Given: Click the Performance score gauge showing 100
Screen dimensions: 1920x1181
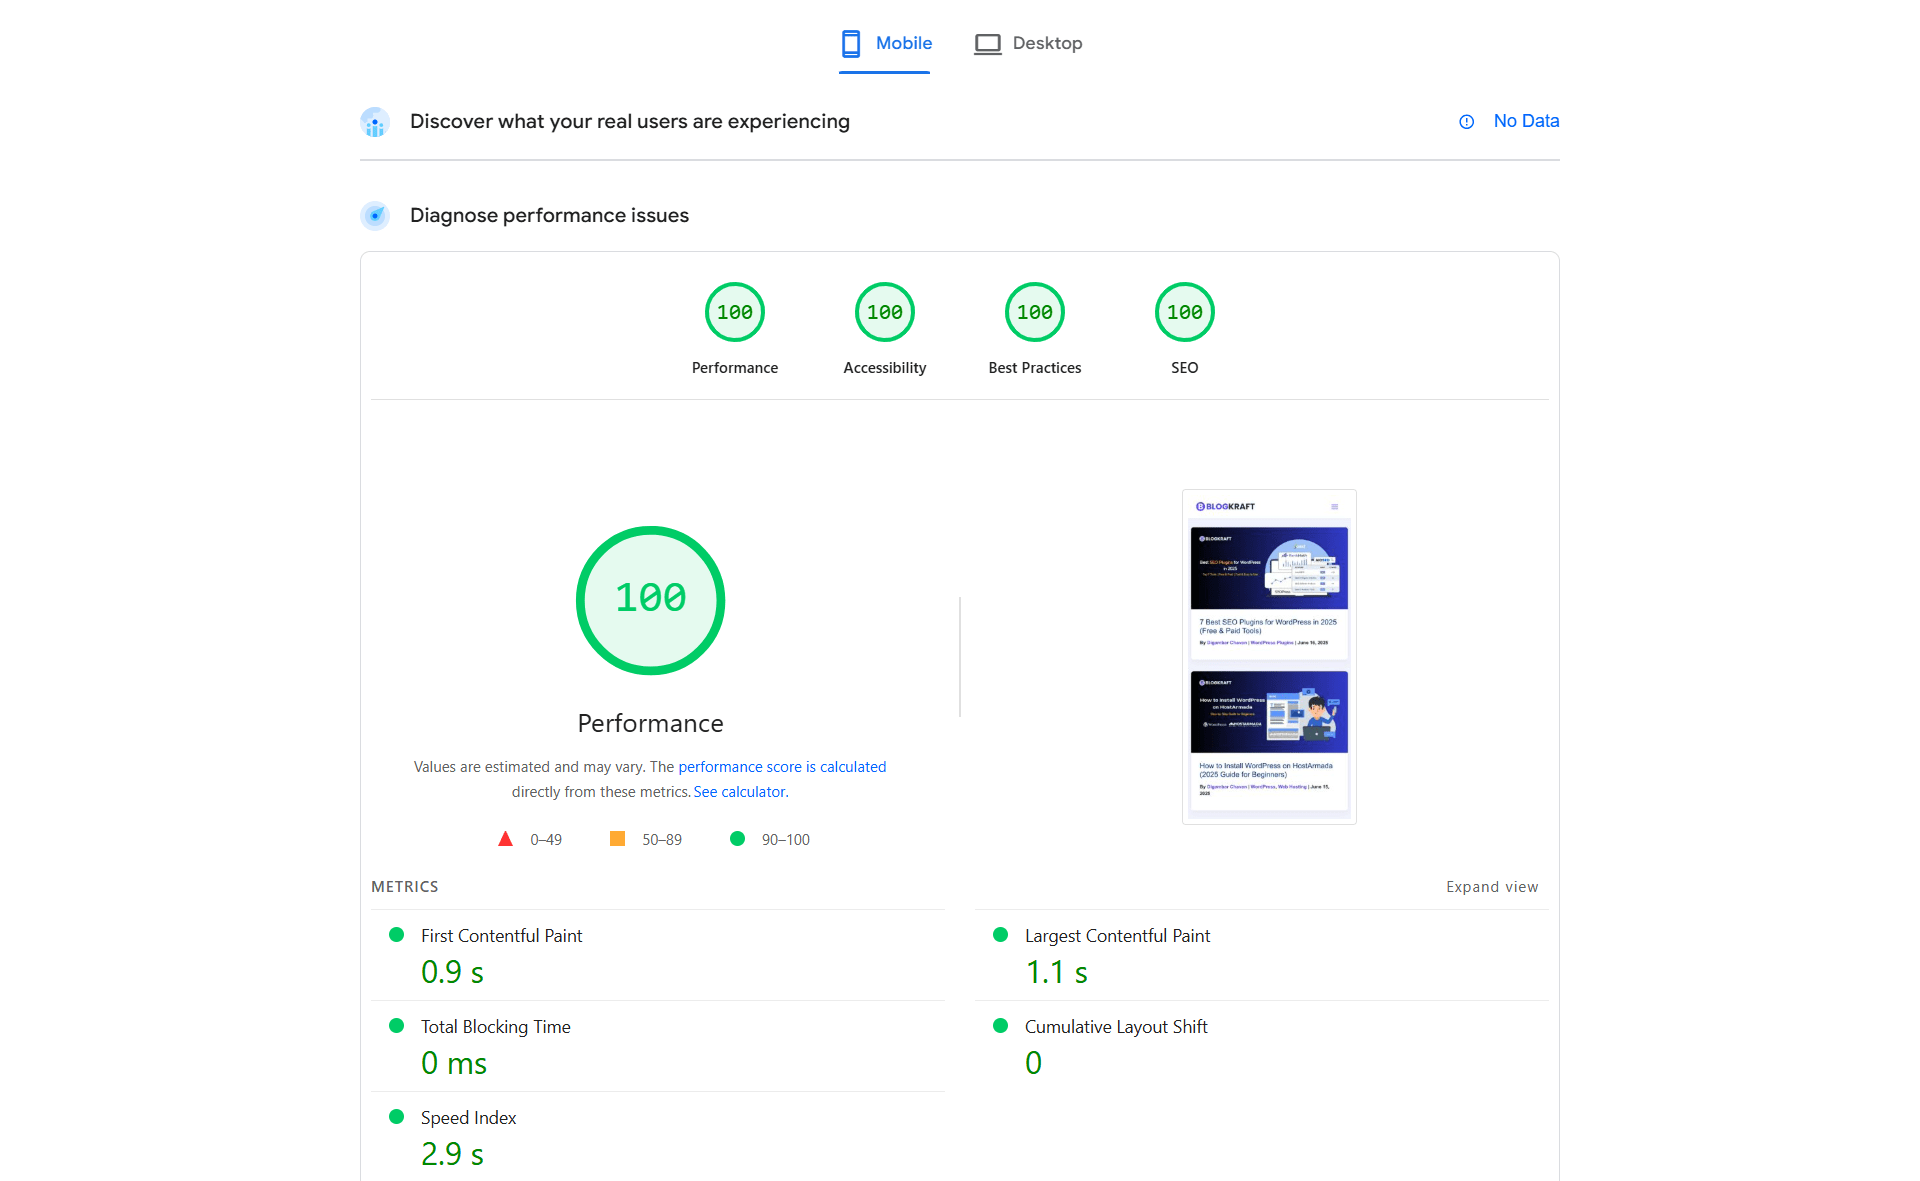Looking at the screenshot, I should tap(650, 600).
